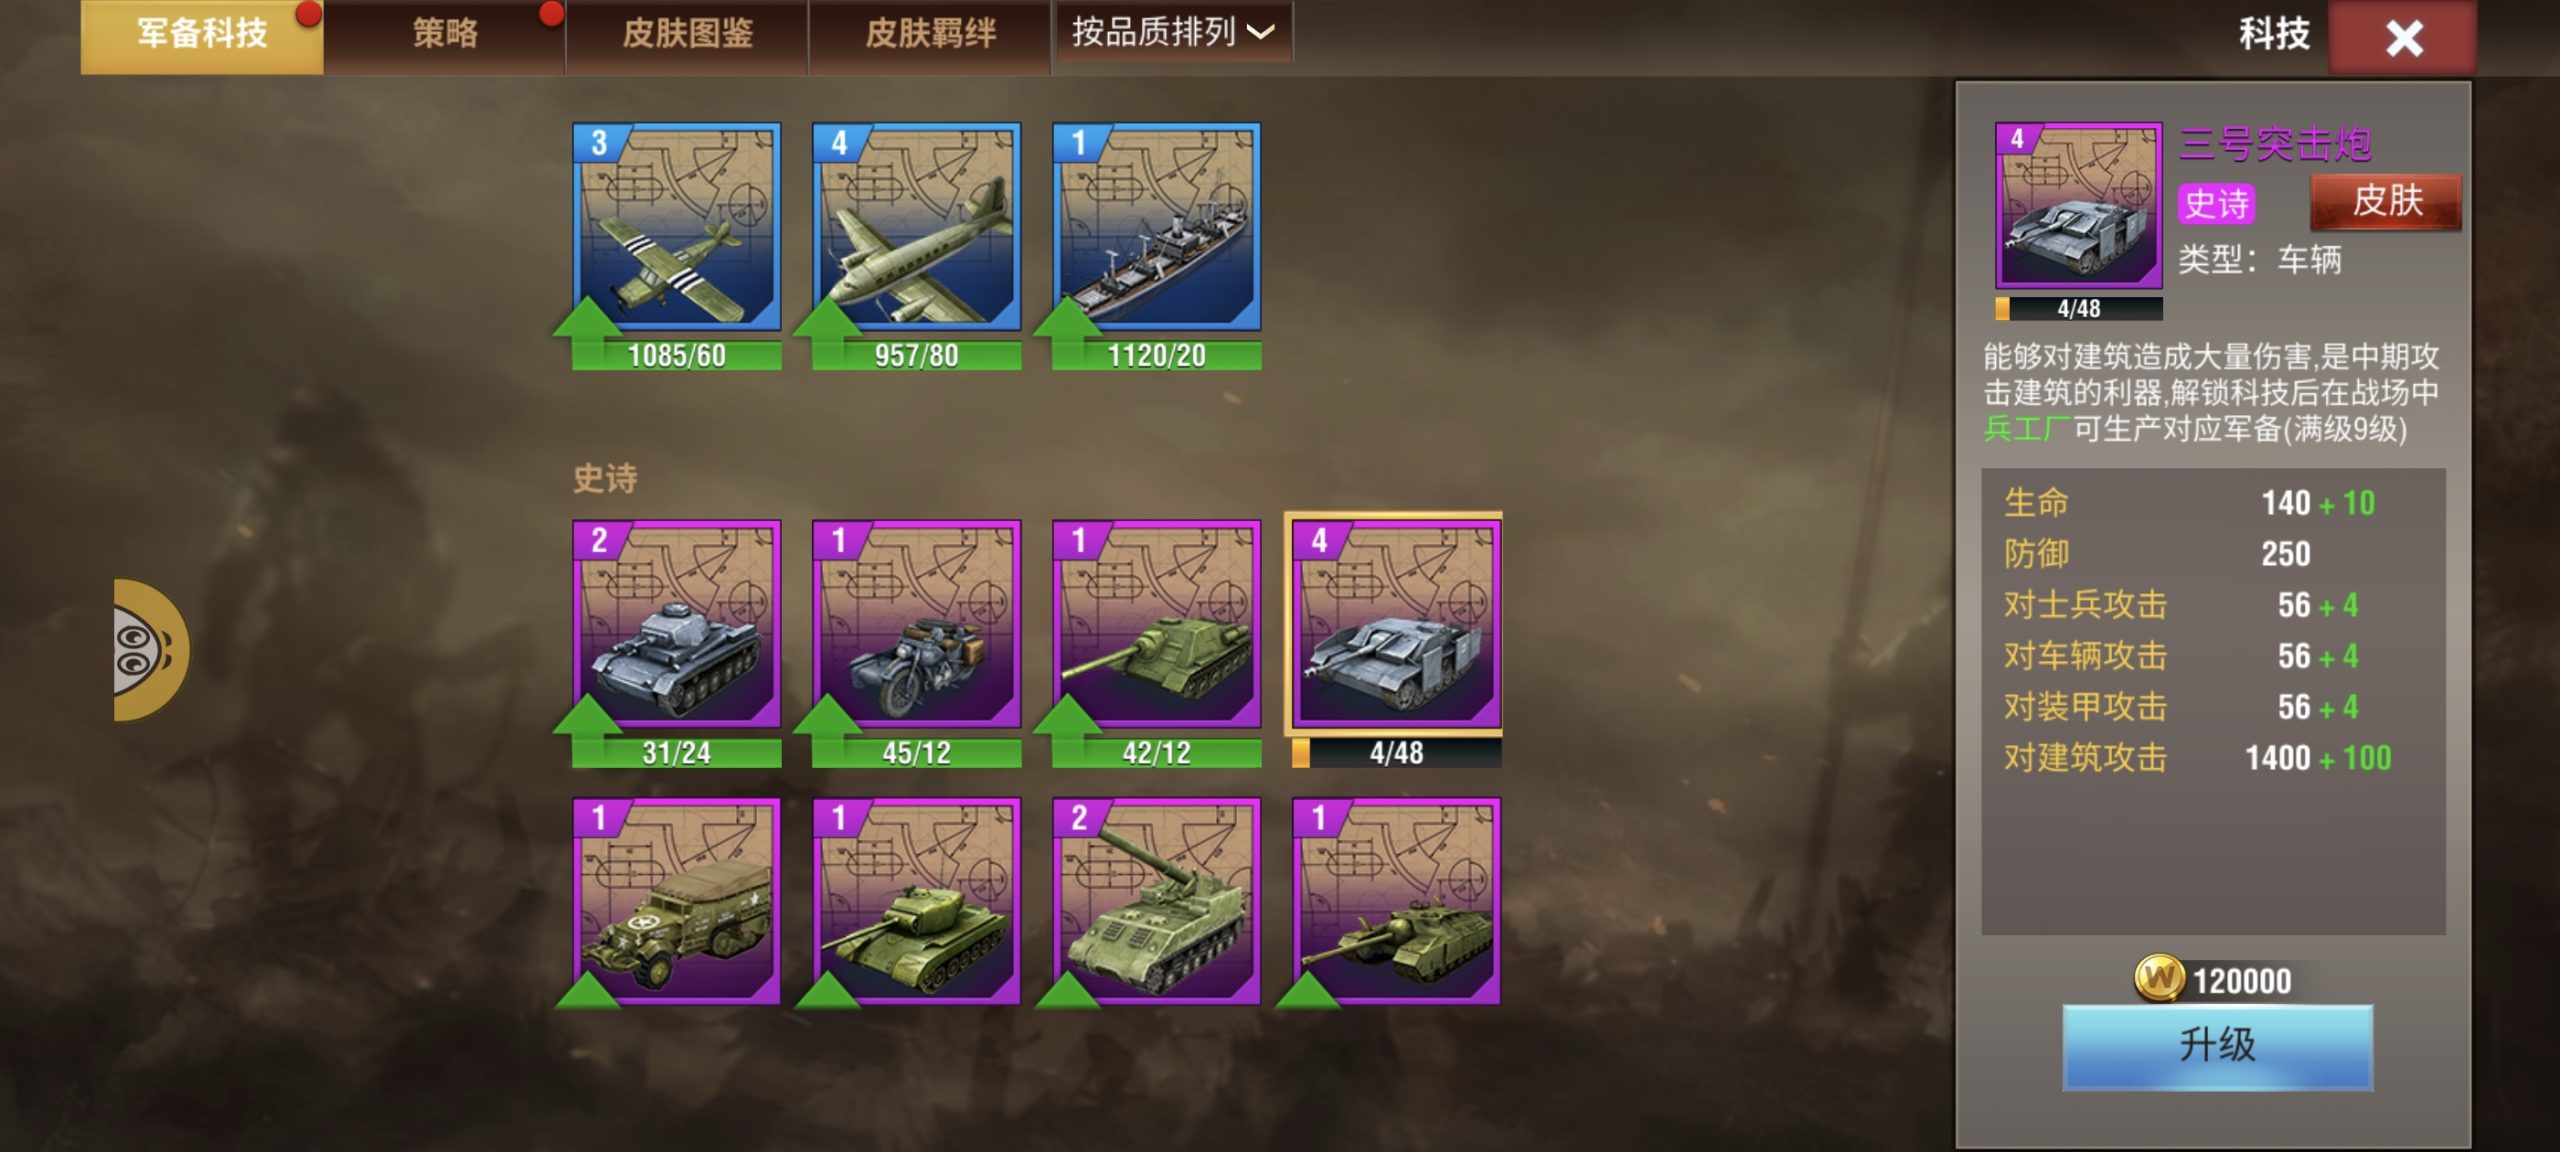Open the 皮肤羁绊 tab
Viewport: 2560px width, 1152px height.
coord(930,35)
